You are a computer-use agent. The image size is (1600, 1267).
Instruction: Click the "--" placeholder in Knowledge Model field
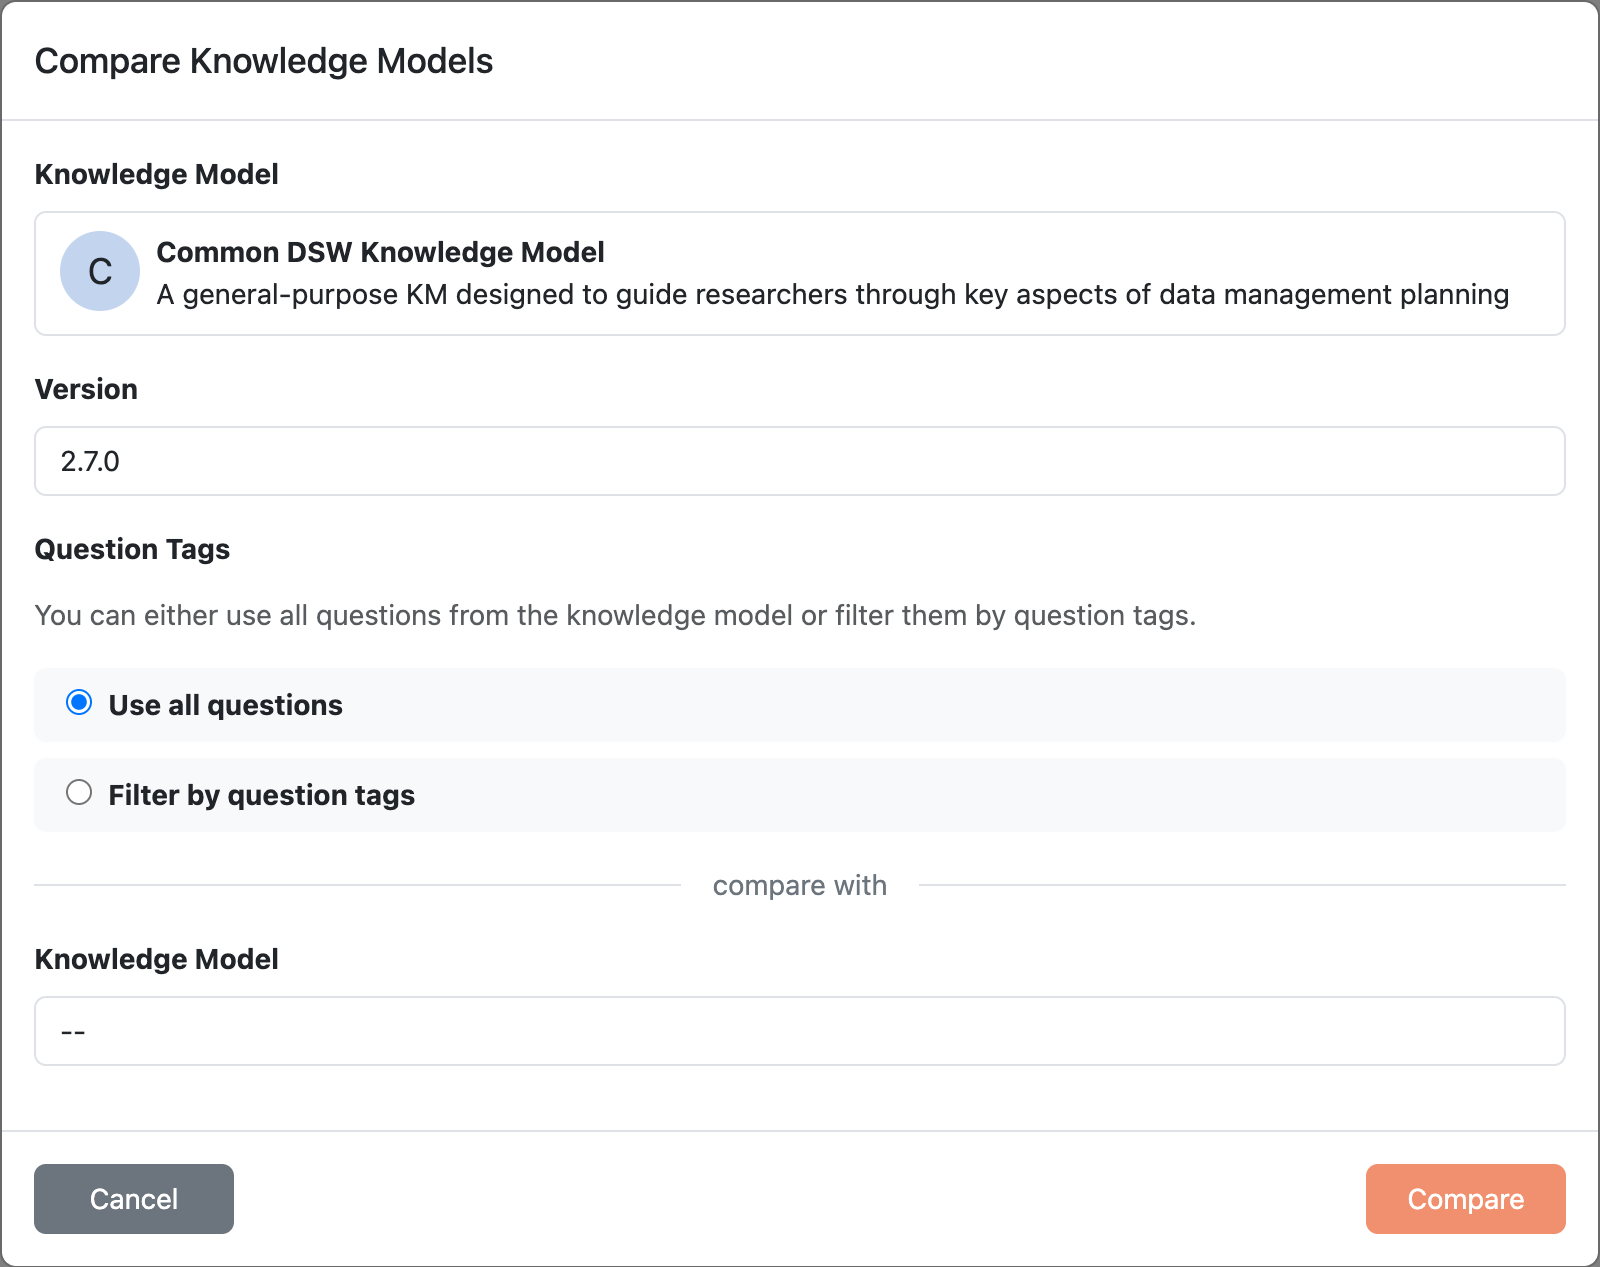click(73, 1031)
